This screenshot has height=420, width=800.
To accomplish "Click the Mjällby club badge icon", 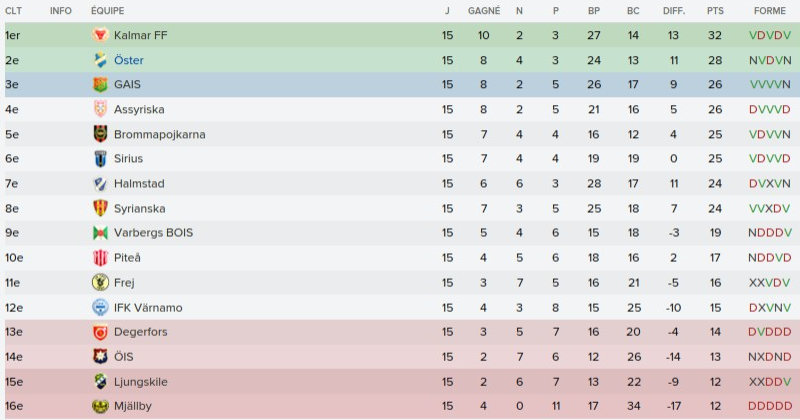I will click(99, 406).
